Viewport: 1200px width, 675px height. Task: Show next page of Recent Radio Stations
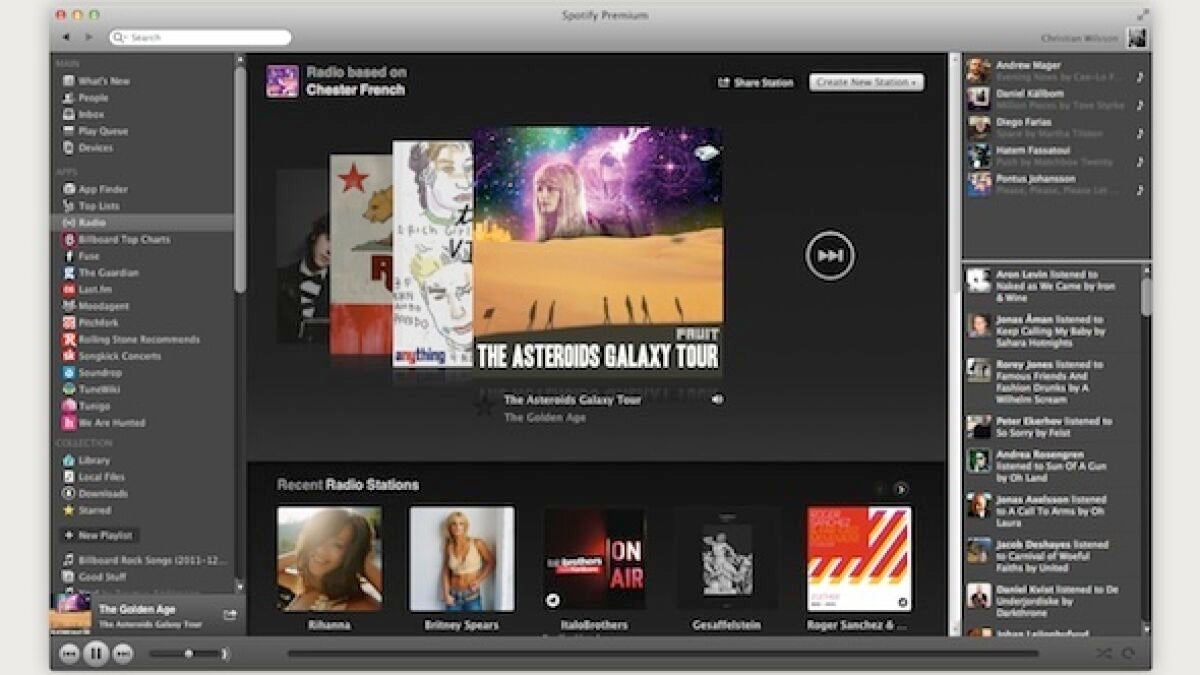[x=901, y=489]
